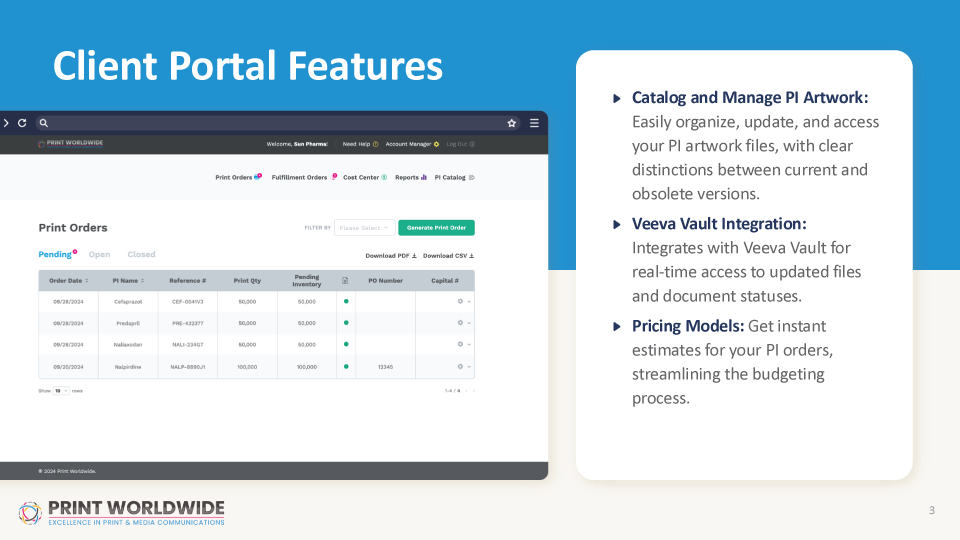960x540 pixels.
Task: Sort the table by Order Date
Action: (x=70, y=281)
